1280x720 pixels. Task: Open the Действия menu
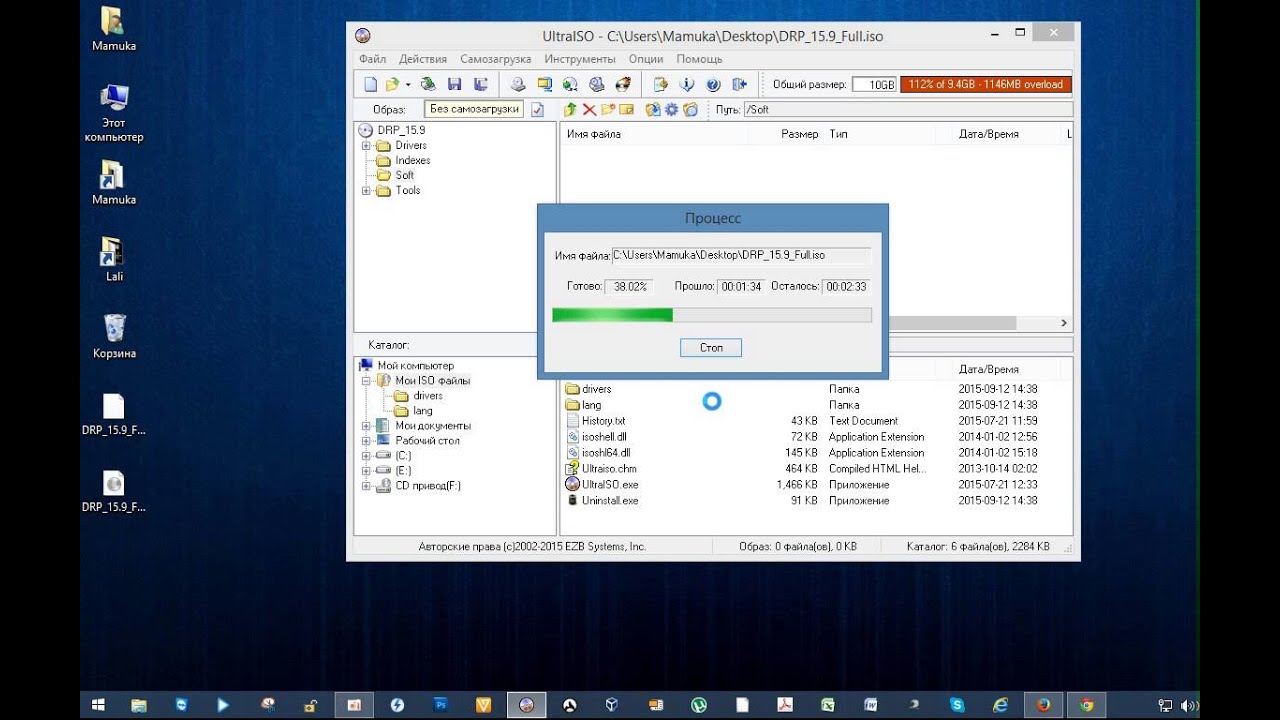pyautogui.click(x=423, y=59)
